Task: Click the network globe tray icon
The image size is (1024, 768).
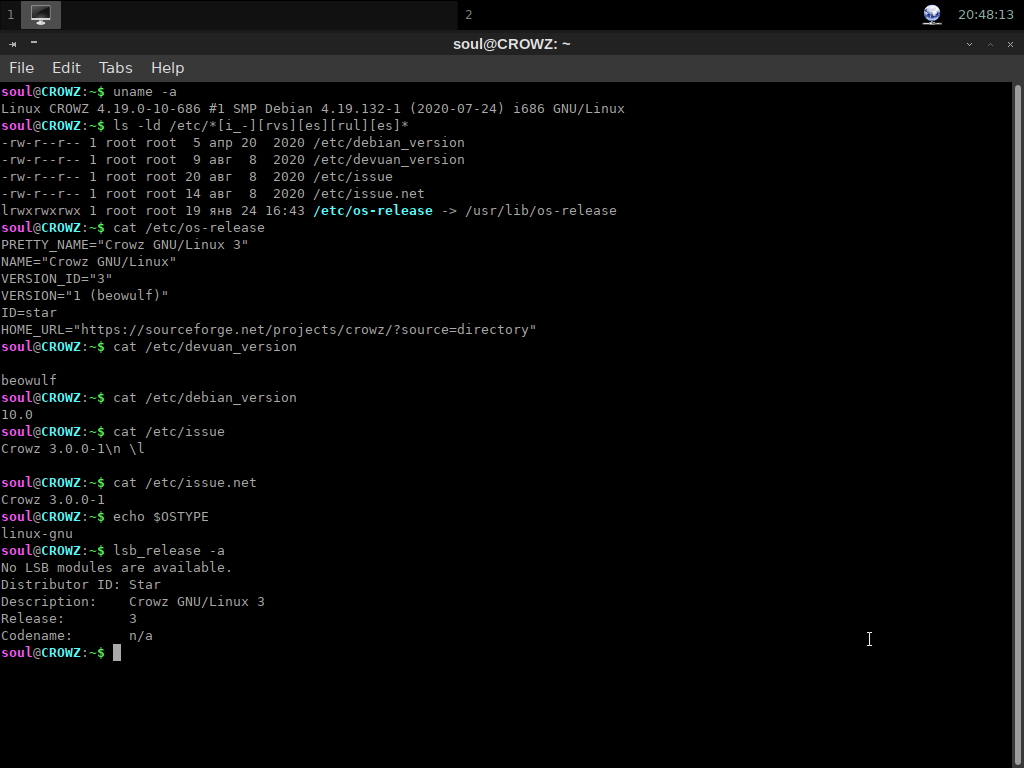Action: [x=932, y=14]
